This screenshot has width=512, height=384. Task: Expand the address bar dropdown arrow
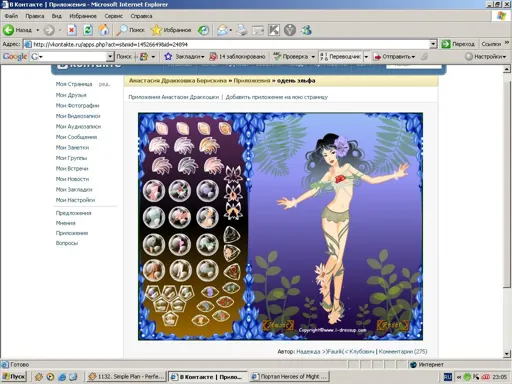(x=433, y=44)
